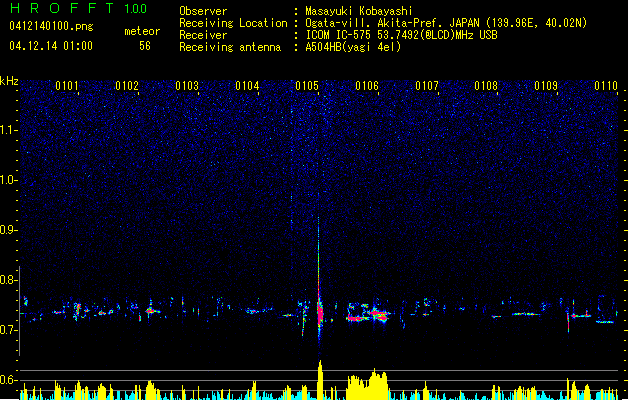
Task: Click the kHz axis unit label
Action: click(9, 81)
